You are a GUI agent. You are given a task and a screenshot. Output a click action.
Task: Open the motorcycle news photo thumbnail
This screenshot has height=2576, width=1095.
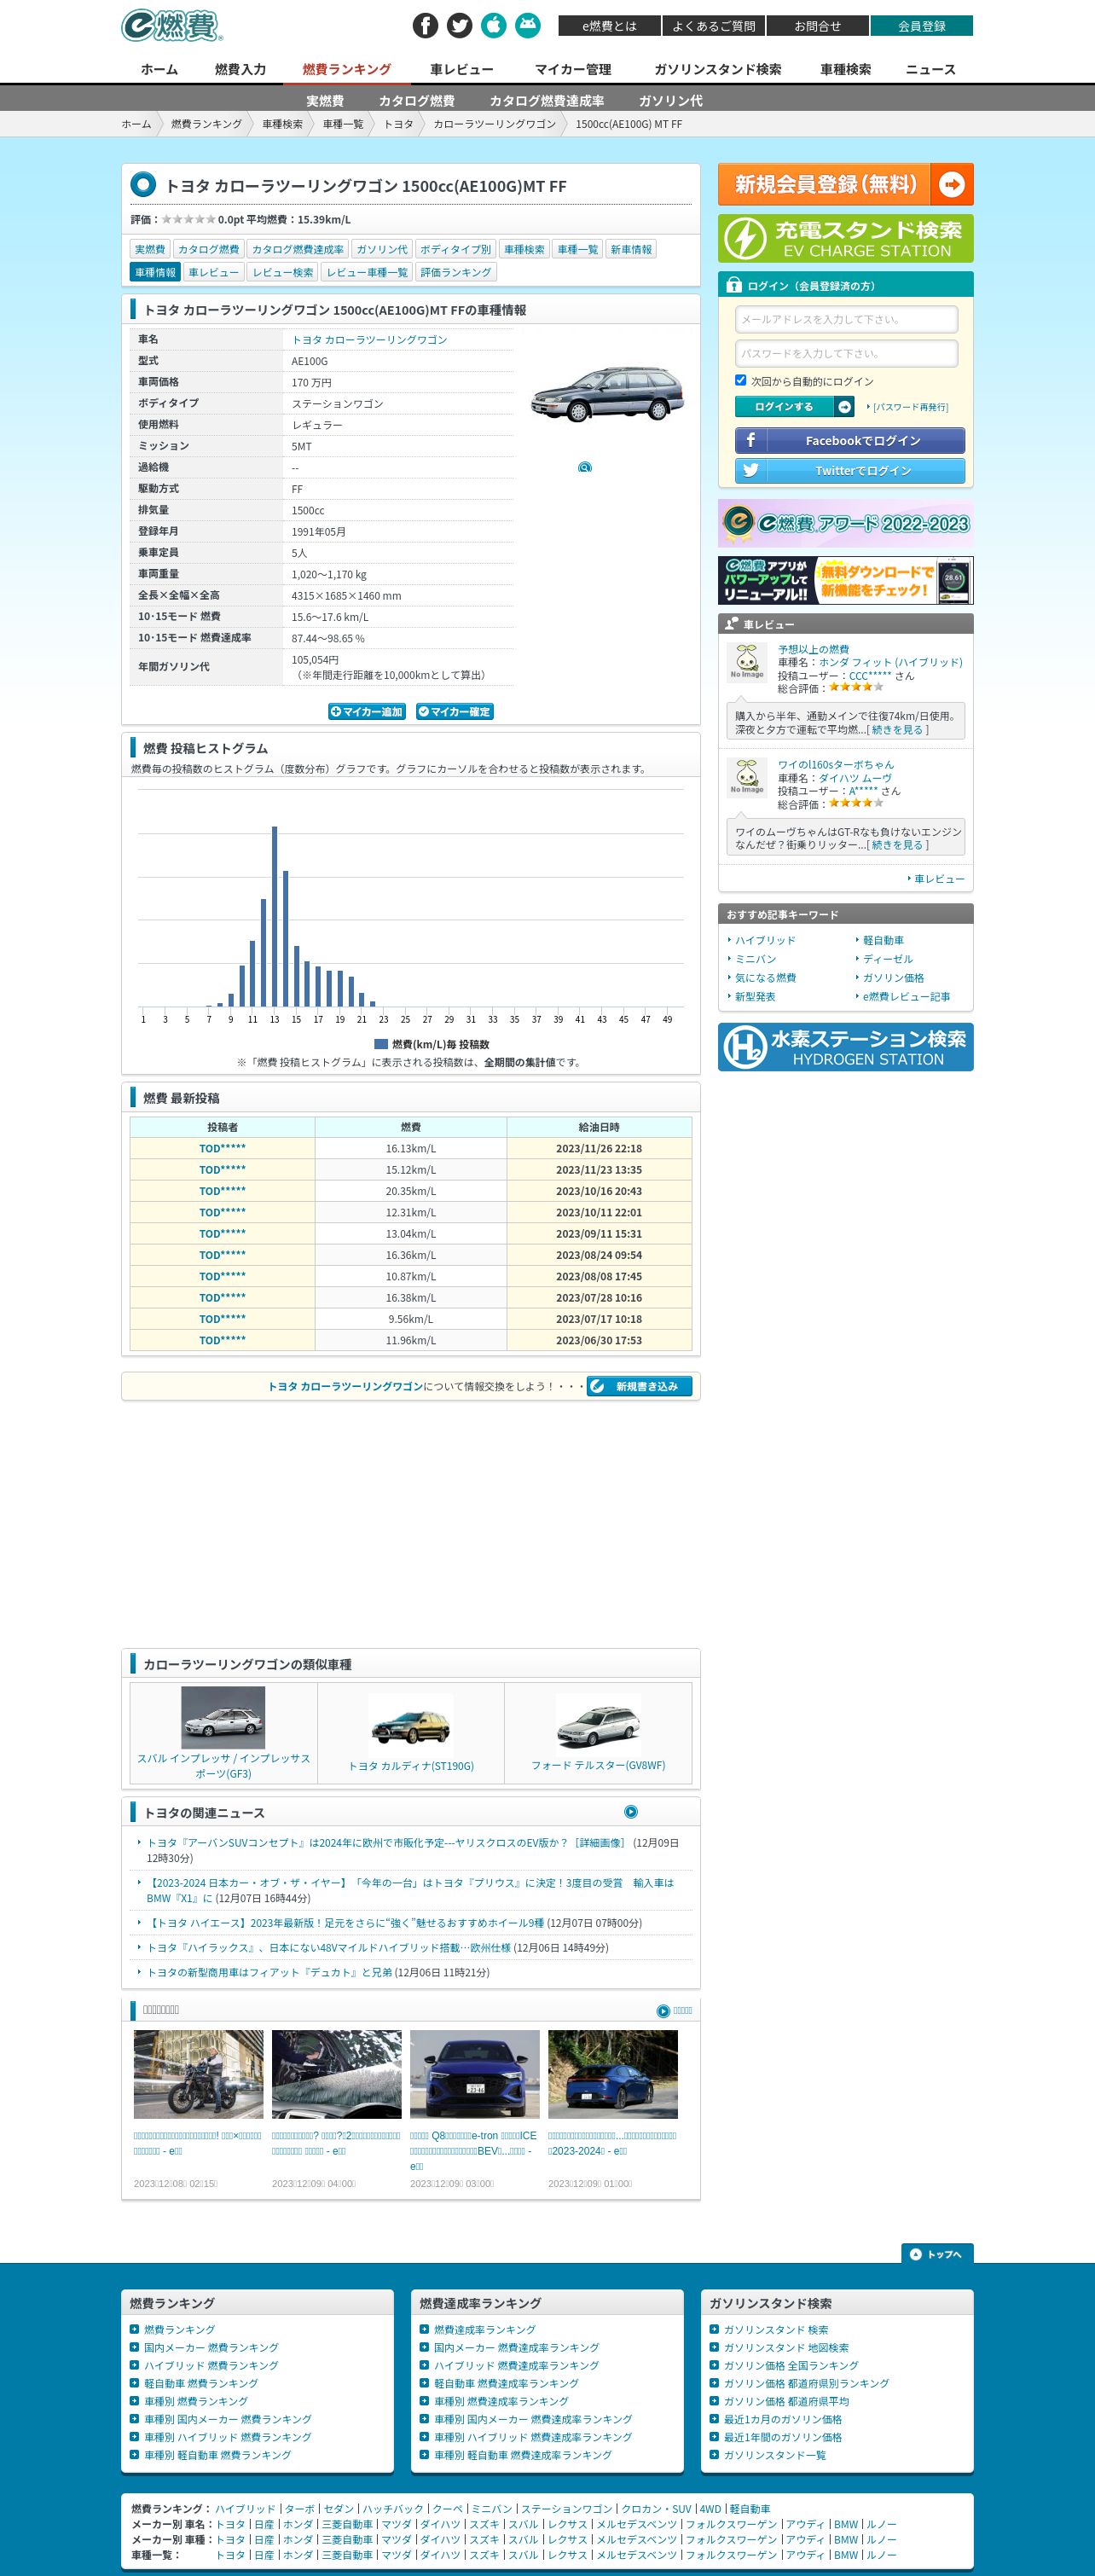pyautogui.click(x=199, y=2074)
